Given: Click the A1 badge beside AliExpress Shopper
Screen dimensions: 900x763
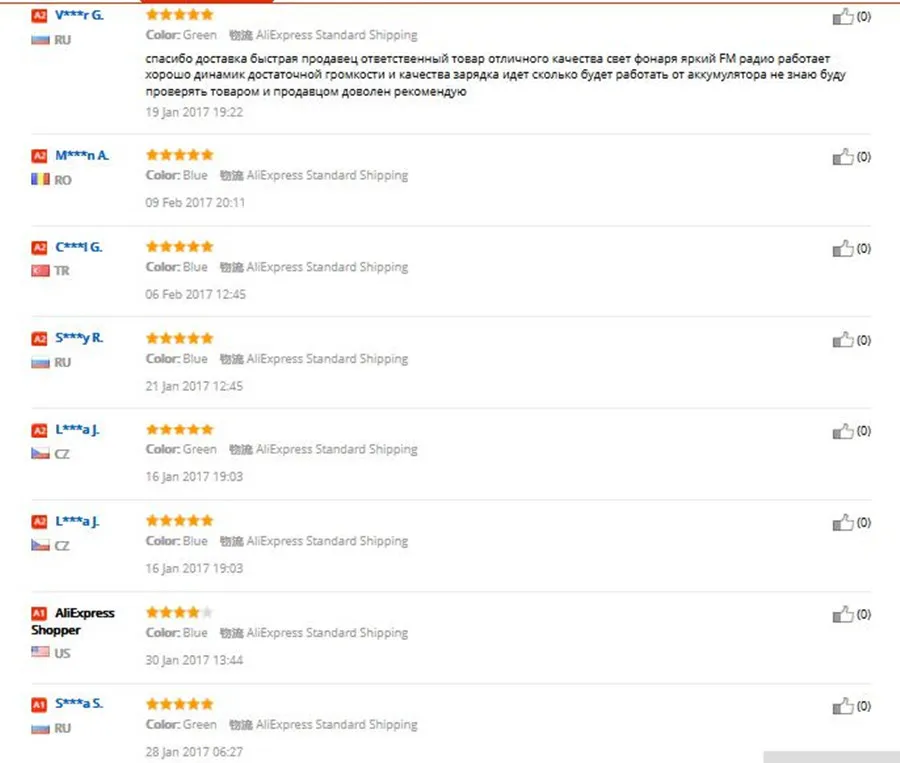Looking at the screenshot, I should point(39,613).
